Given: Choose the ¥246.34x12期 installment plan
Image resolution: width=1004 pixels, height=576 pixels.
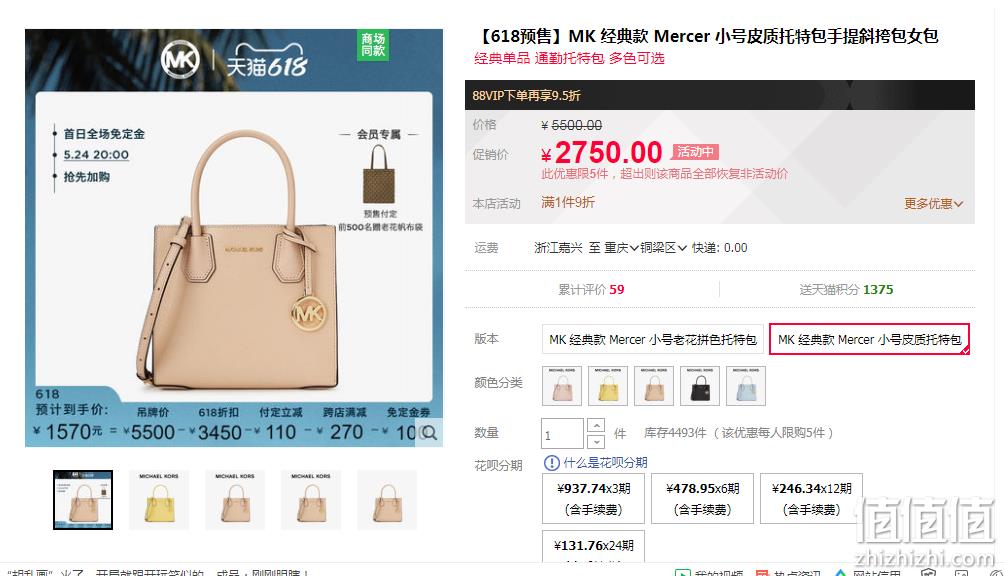Looking at the screenshot, I should [811, 499].
